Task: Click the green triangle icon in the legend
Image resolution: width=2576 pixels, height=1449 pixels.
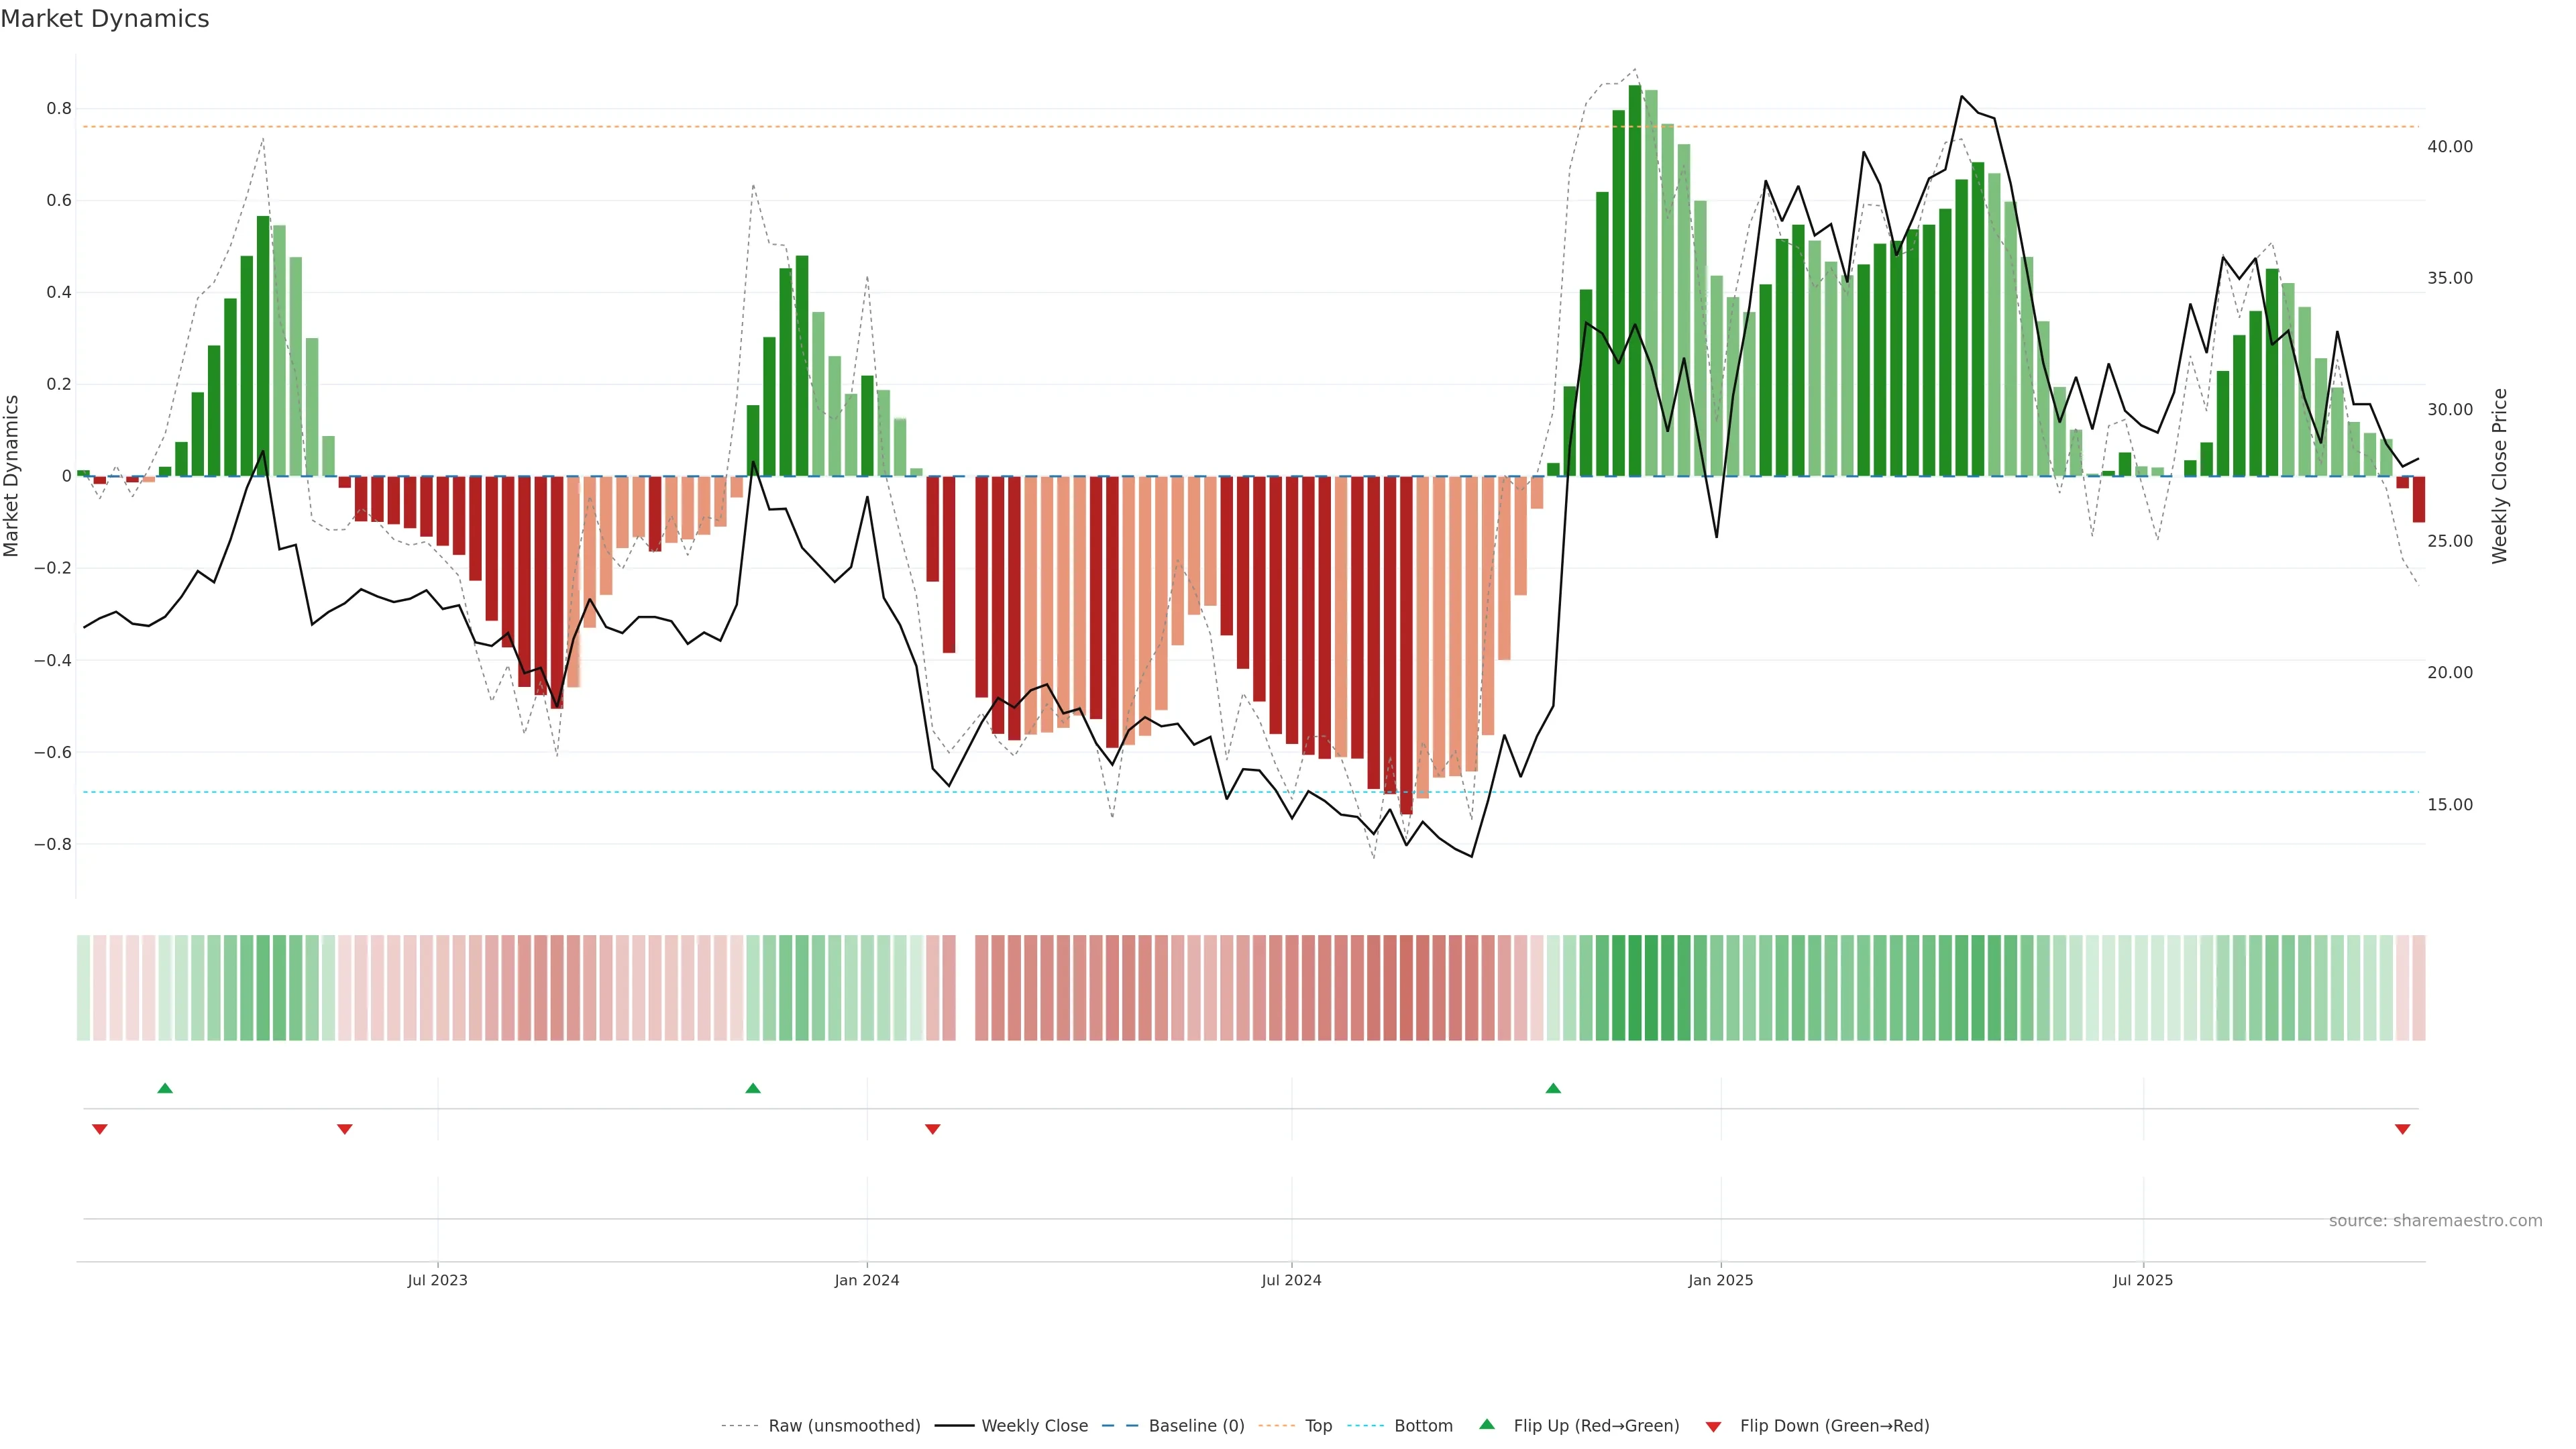Action: [1487, 1424]
